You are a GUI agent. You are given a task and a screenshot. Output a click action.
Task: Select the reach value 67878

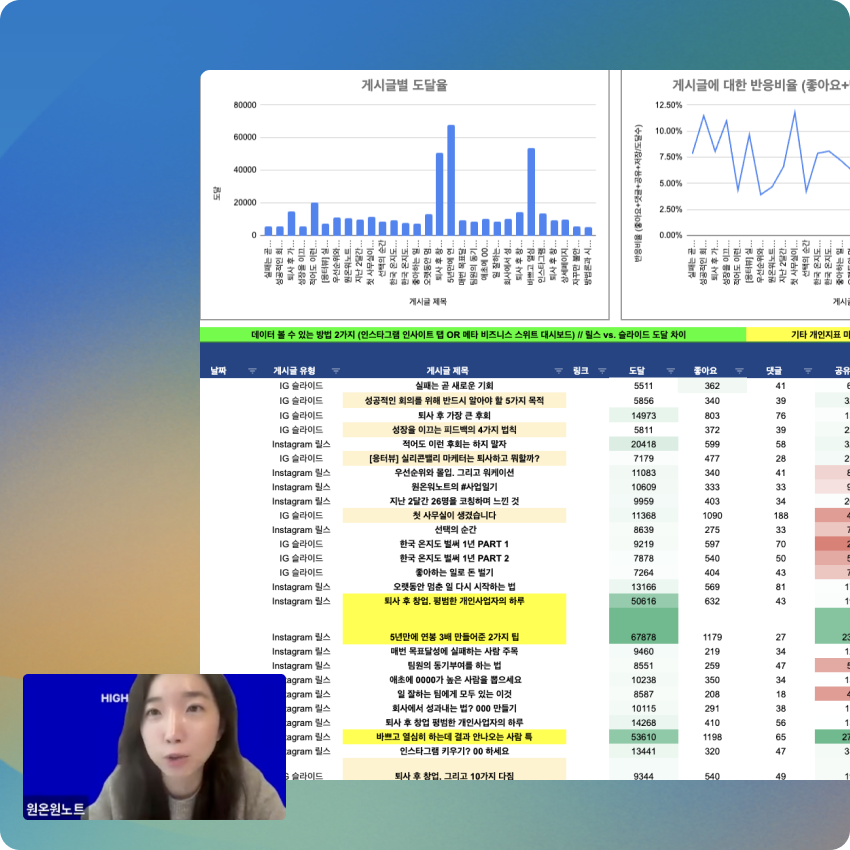click(643, 626)
